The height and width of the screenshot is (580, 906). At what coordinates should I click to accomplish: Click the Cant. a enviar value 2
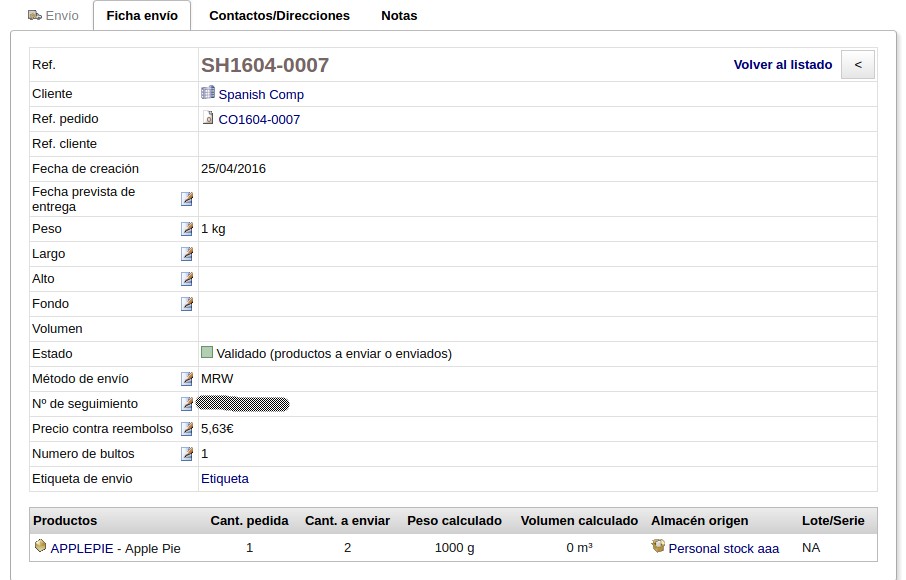click(348, 548)
